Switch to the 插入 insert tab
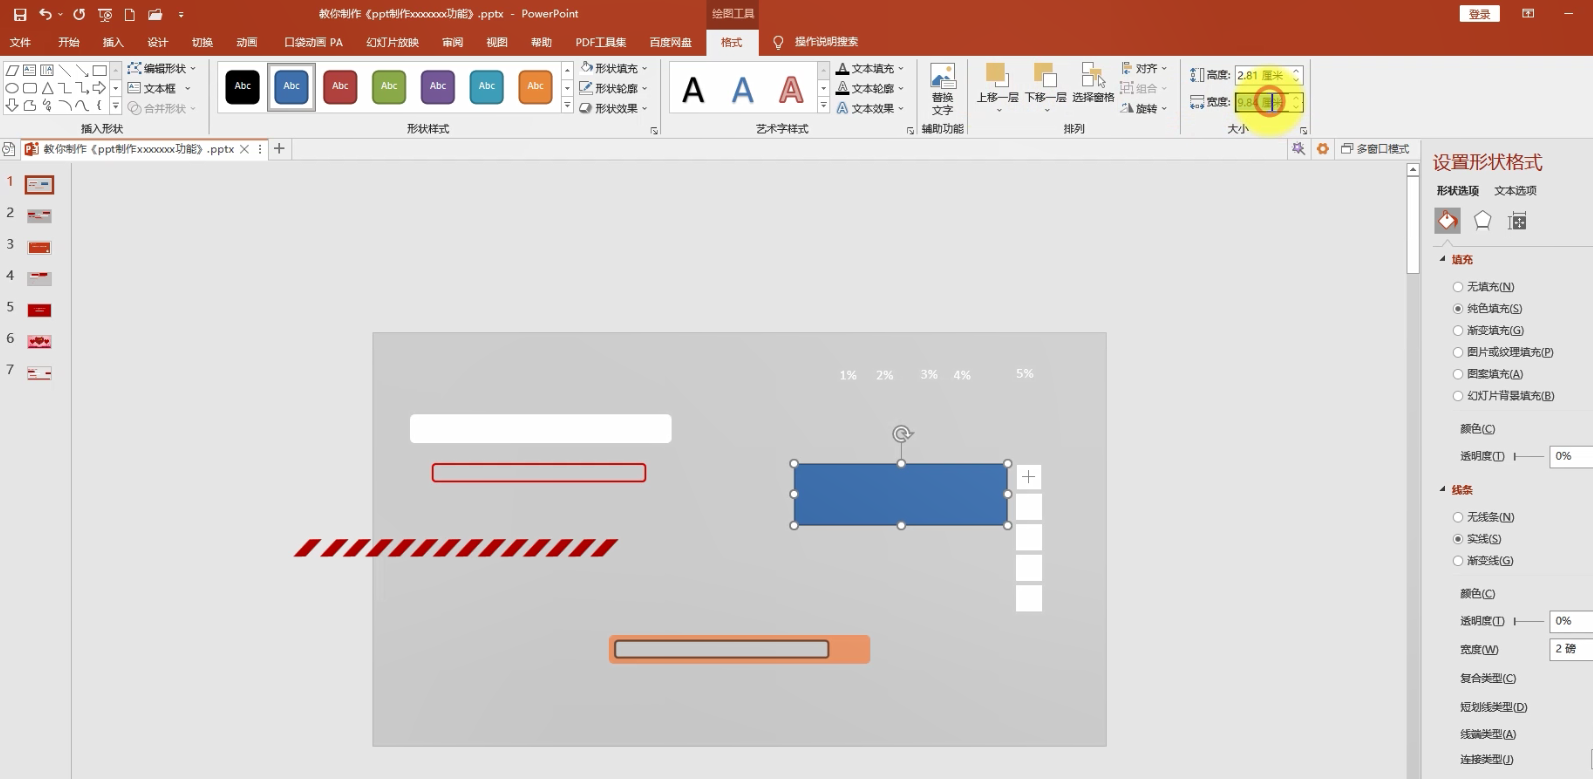The height and width of the screenshot is (779, 1593). click(x=113, y=42)
